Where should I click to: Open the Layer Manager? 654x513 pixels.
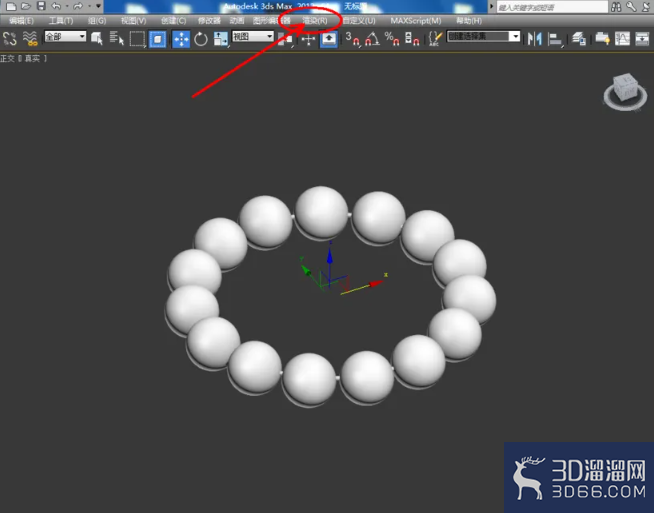tap(579, 39)
